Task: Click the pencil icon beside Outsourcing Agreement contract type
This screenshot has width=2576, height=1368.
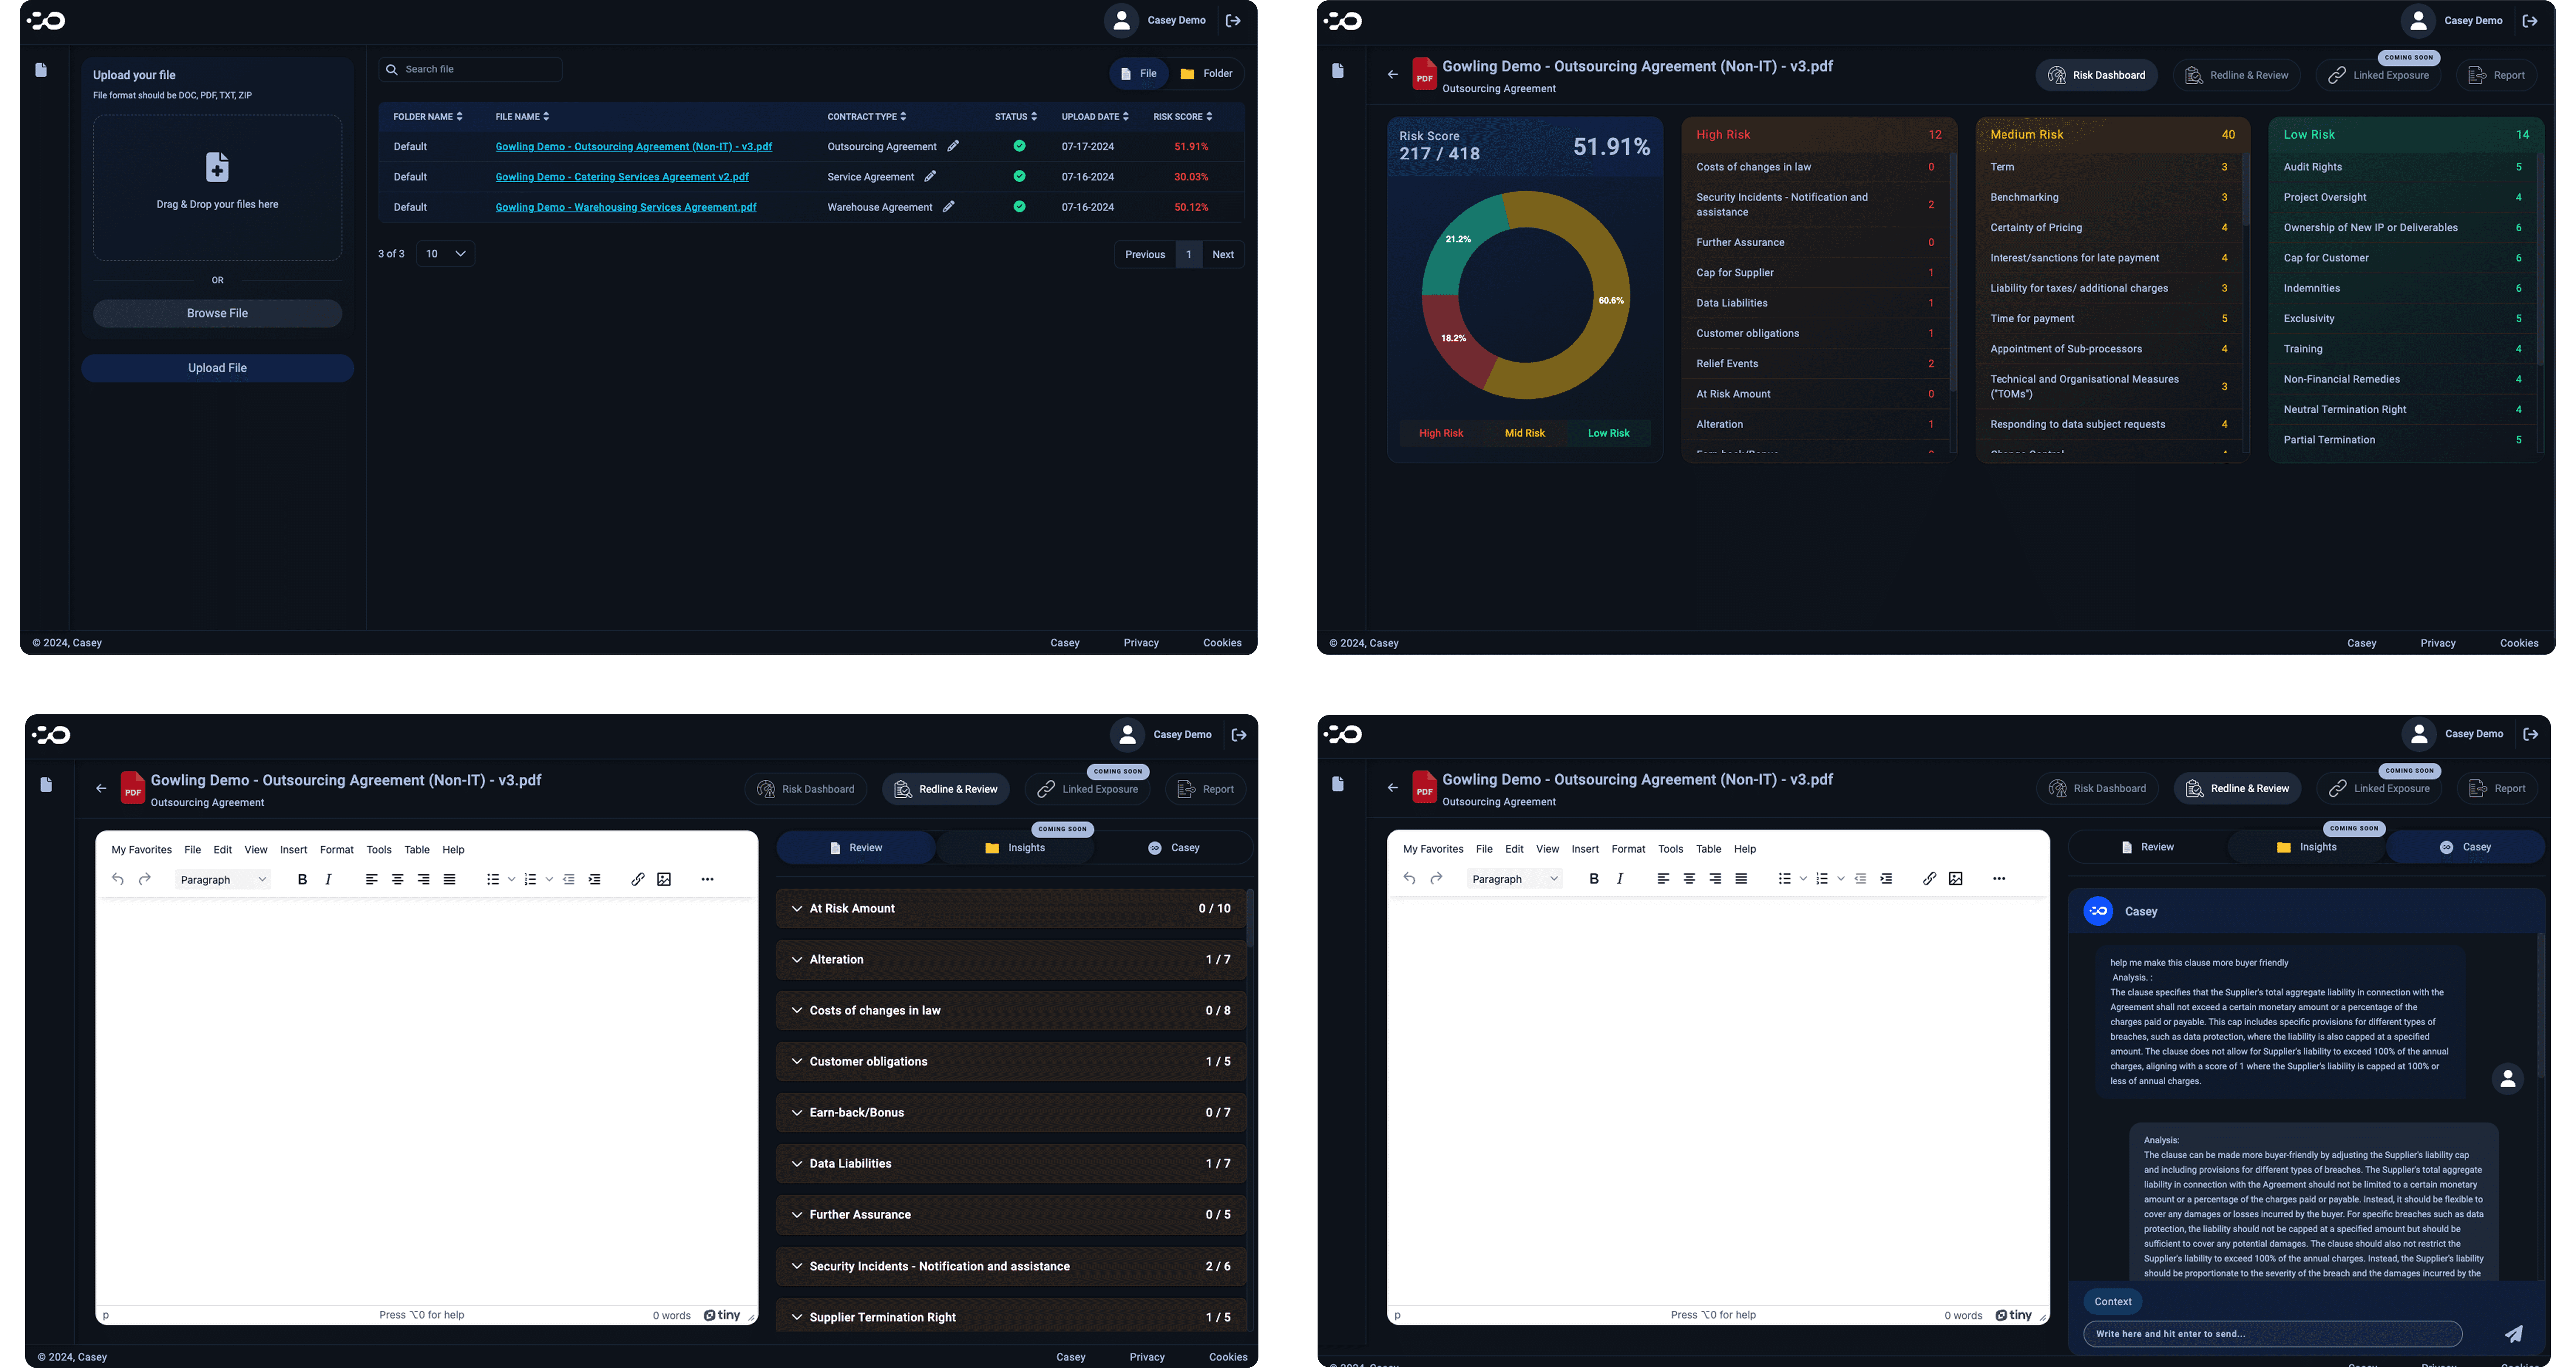Action: coord(953,146)
